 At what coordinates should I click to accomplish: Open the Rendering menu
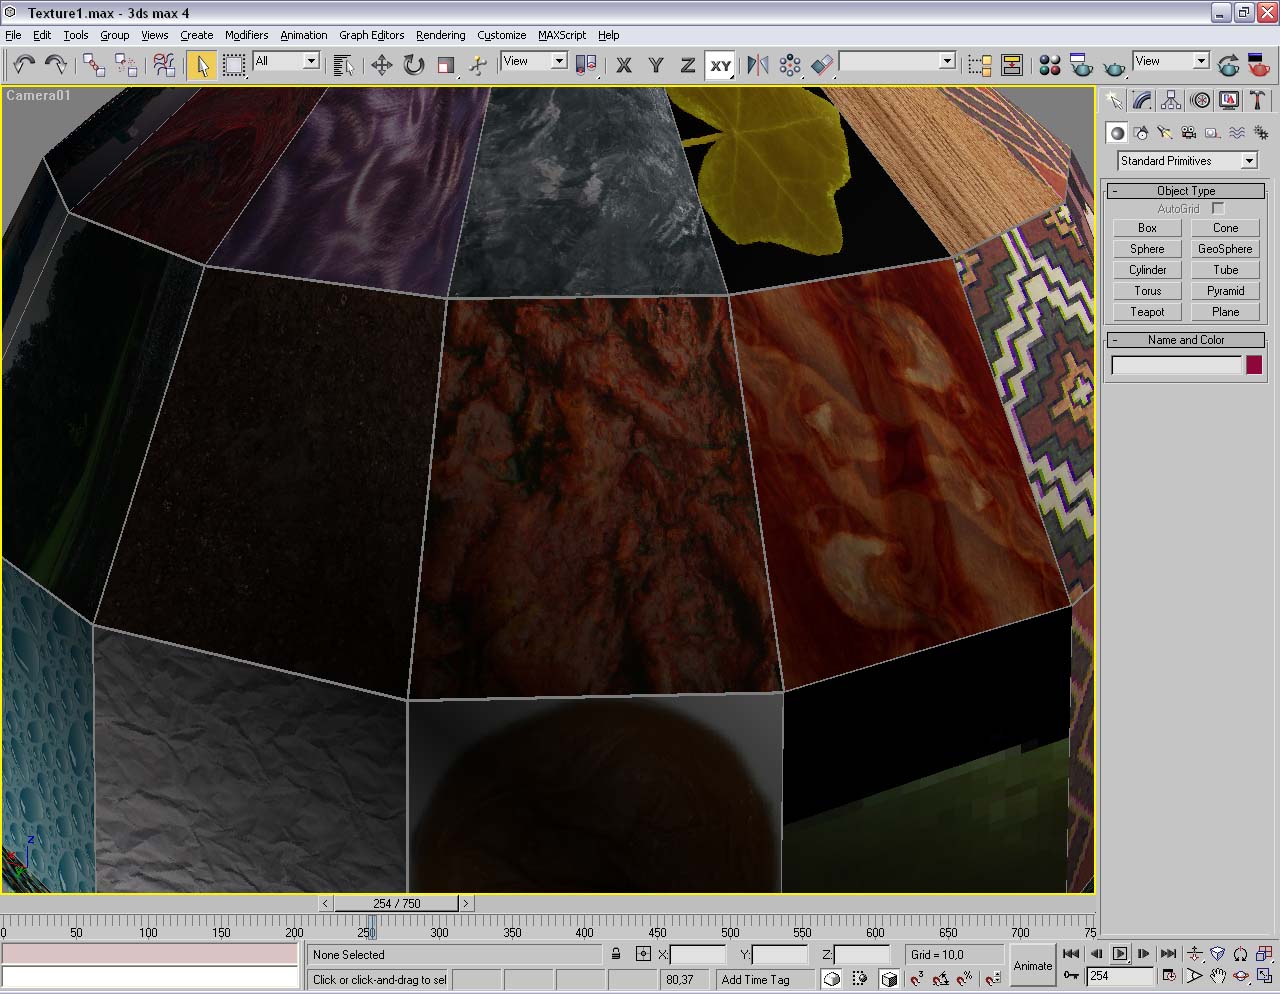(x=440, y=35)
